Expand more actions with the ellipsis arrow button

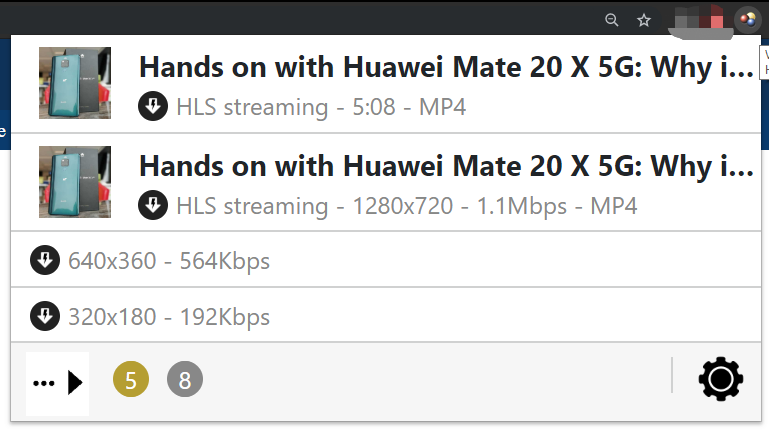[x=57, y=383]
